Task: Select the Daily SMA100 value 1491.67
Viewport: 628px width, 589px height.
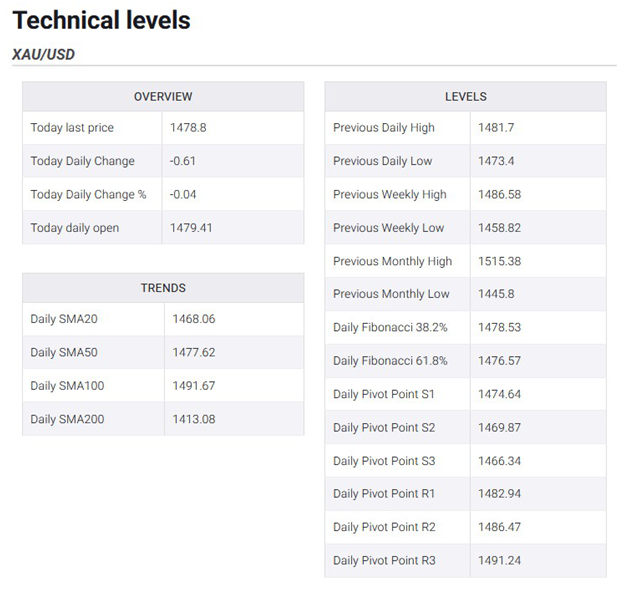Action: click(194, 386)
